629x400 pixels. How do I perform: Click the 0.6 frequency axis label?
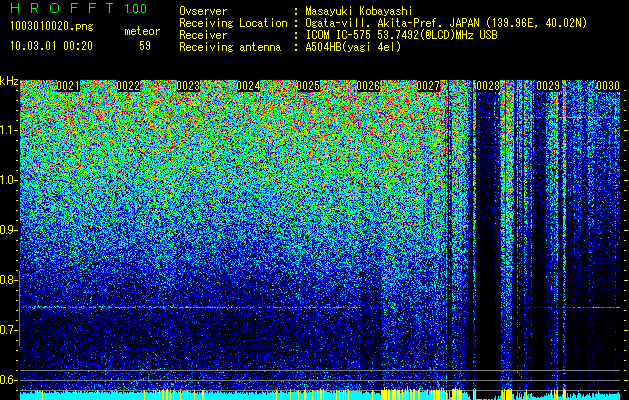(x=8, y=380)
